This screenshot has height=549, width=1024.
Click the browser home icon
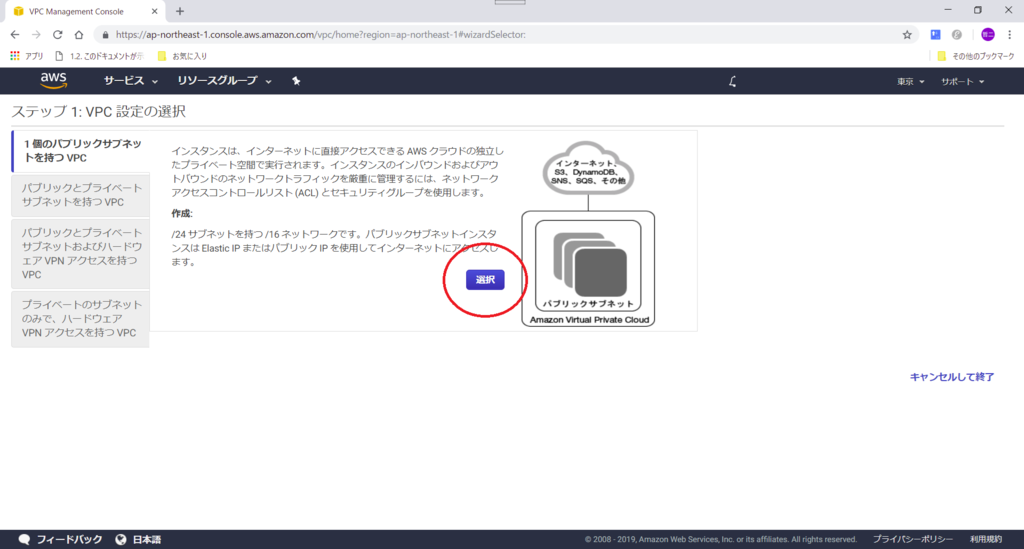79,35
